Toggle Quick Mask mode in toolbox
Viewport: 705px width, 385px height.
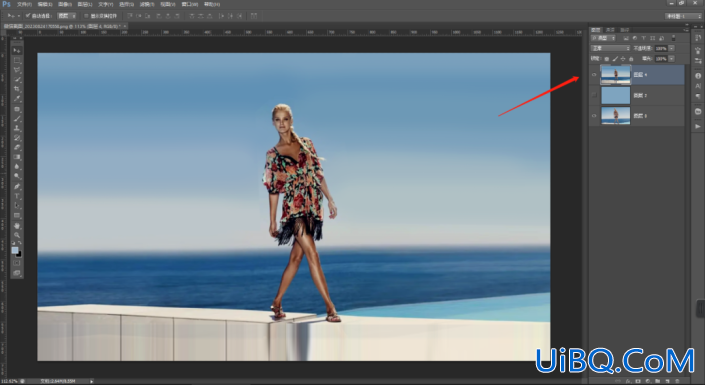pyautogui.click(x=17, y=263)
